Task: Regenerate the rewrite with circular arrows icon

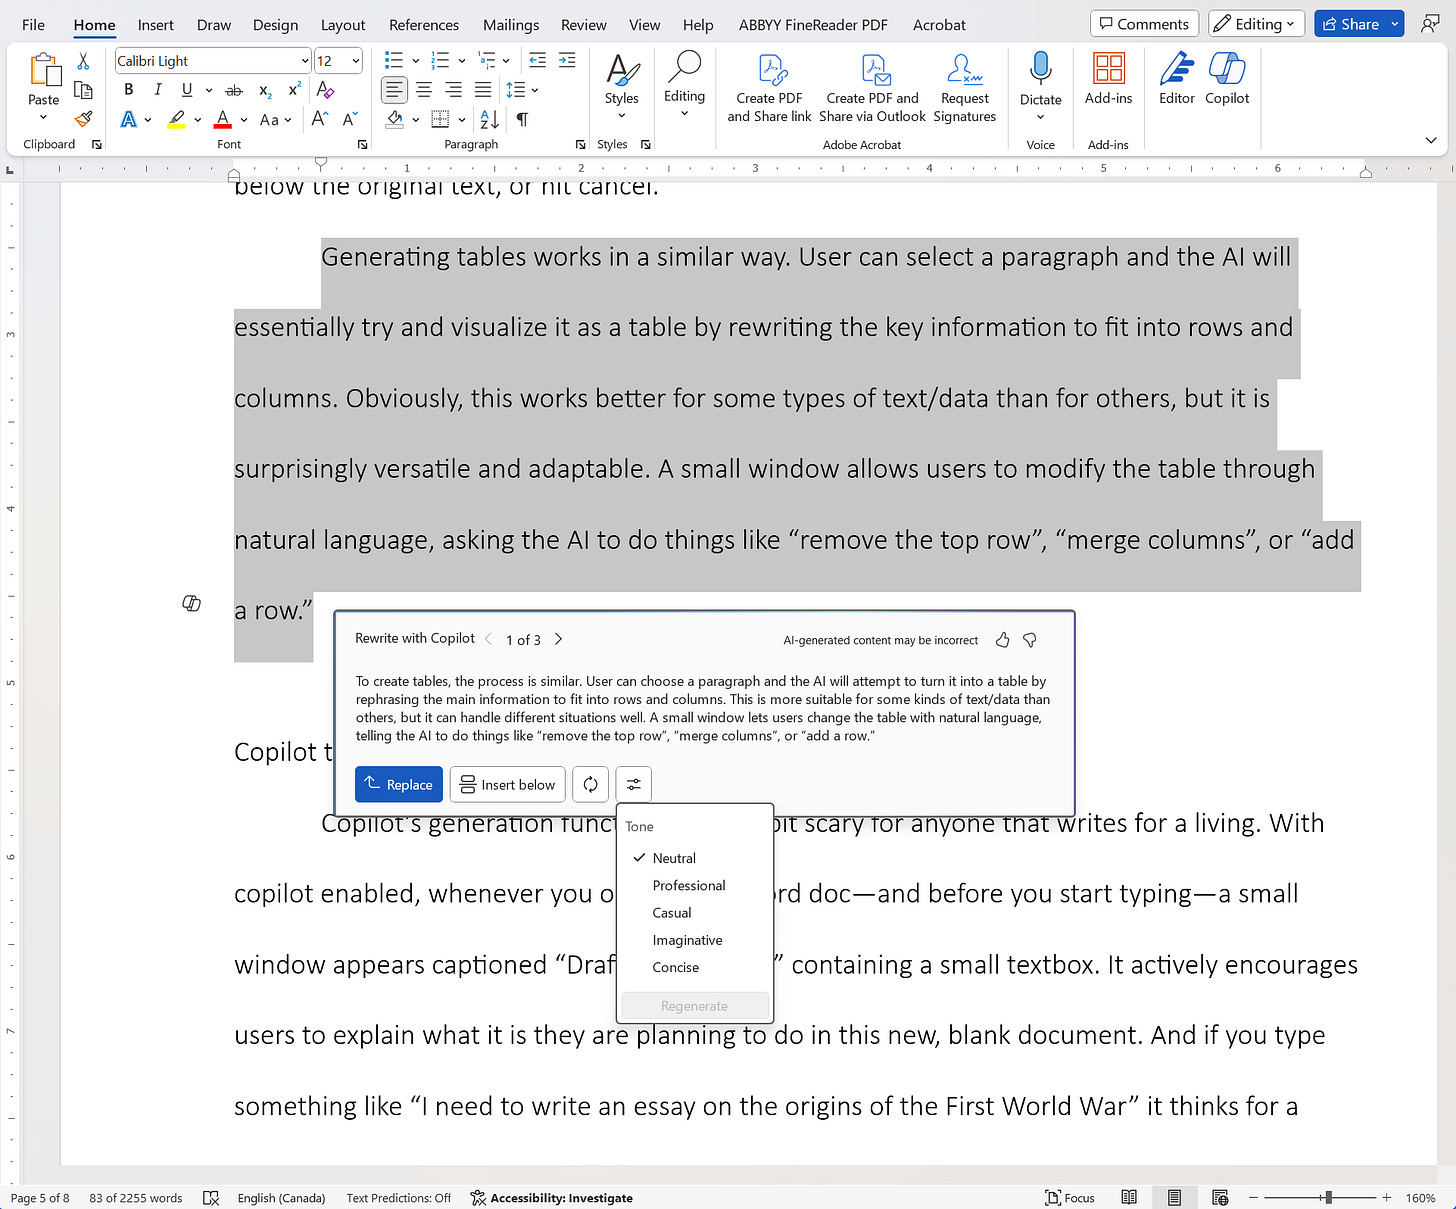Action: [x=590, y=784]
